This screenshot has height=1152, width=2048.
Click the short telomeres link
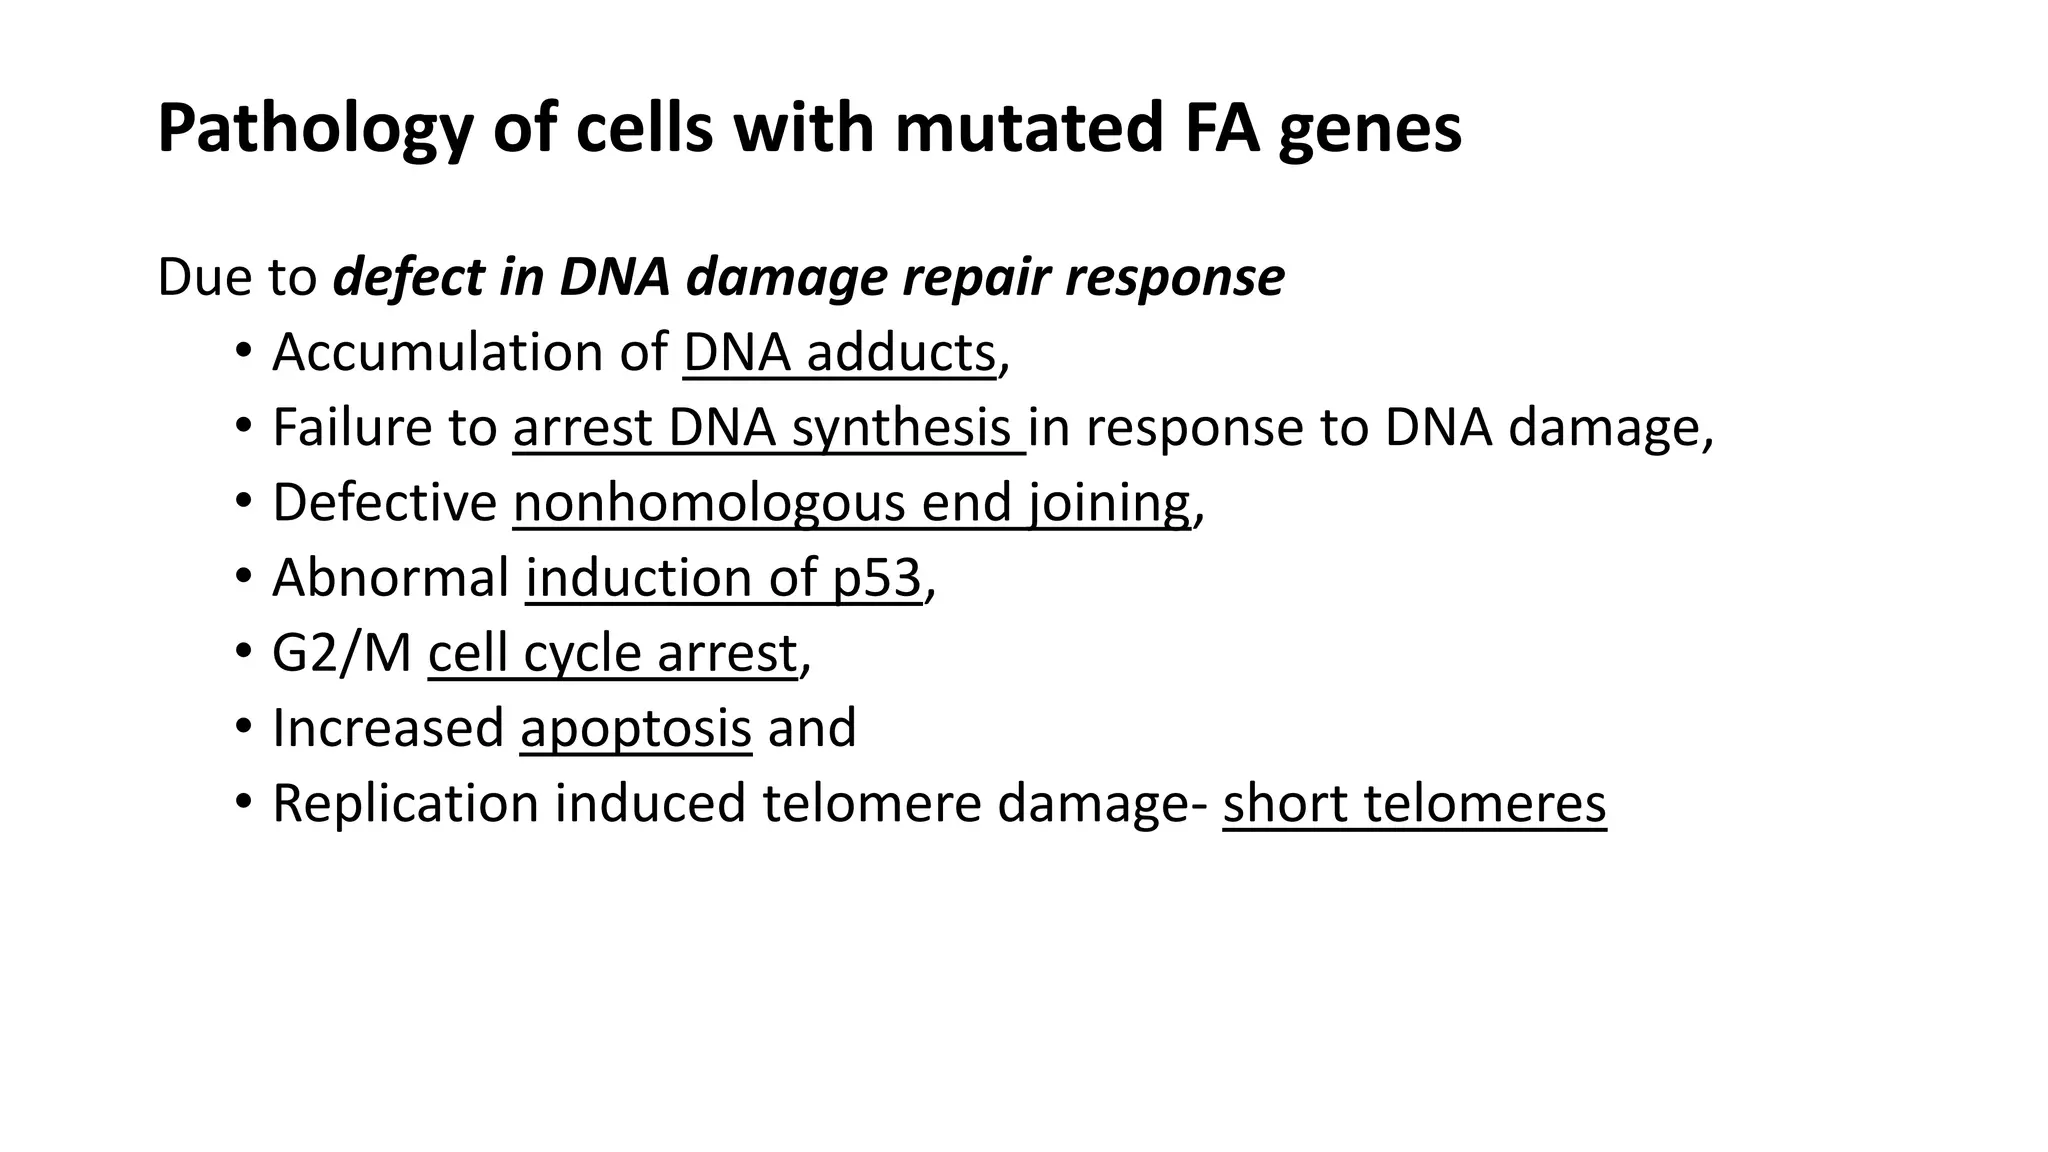click(1414, 803)
